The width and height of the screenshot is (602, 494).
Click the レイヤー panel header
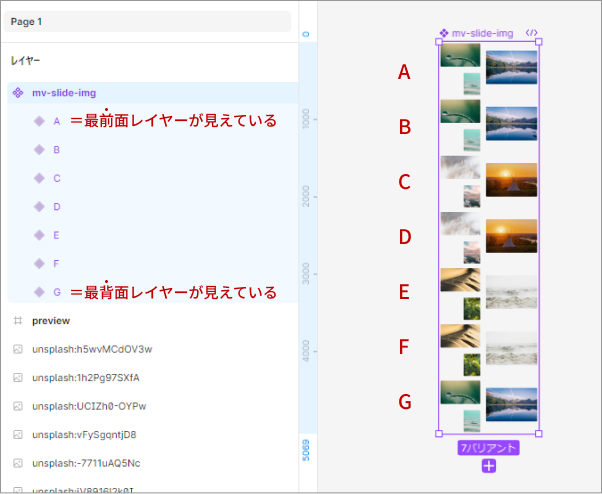pyautogui.click(x=26, y=60)
